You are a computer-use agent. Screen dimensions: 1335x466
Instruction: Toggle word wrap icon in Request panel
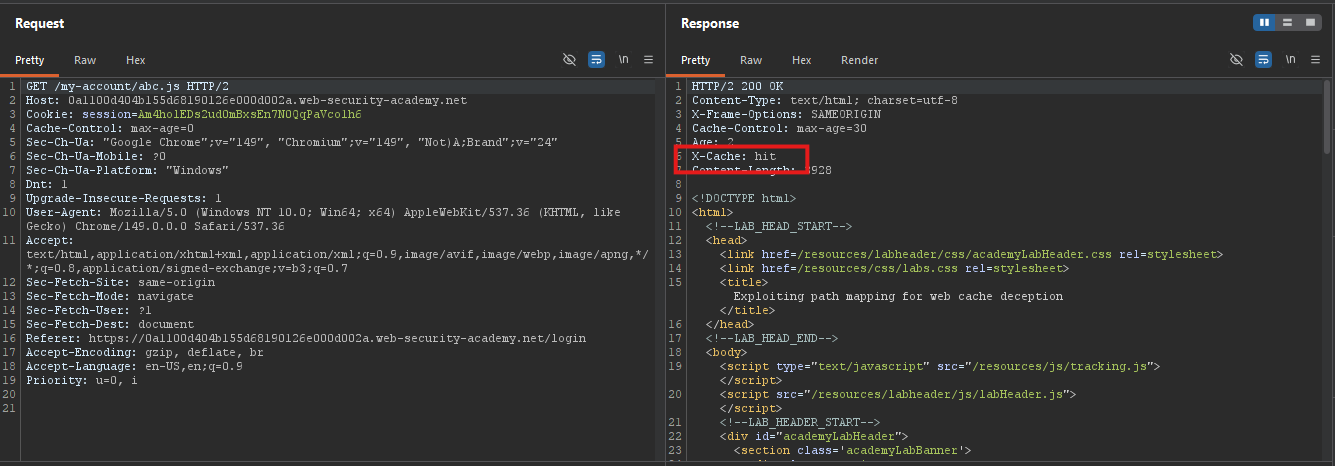pos(596,60)
